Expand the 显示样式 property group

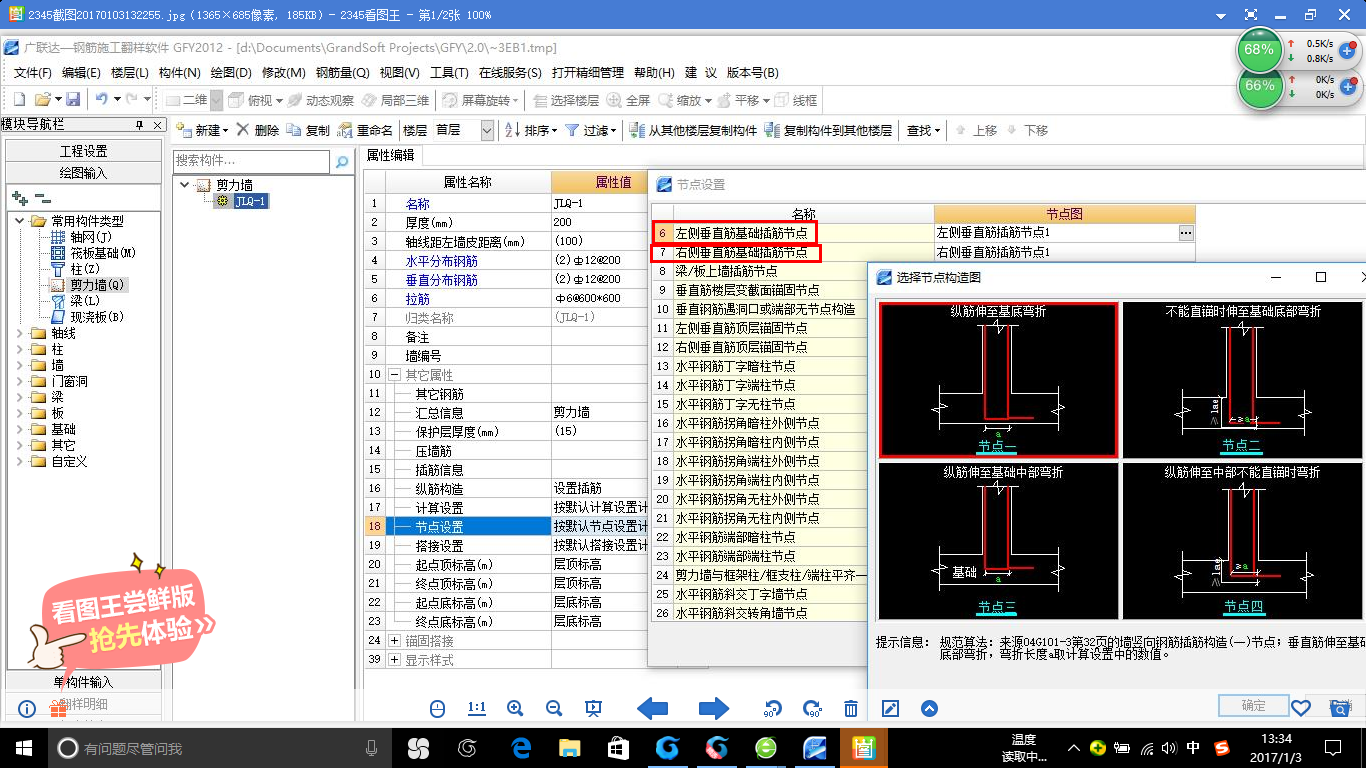tap(395, 659)
